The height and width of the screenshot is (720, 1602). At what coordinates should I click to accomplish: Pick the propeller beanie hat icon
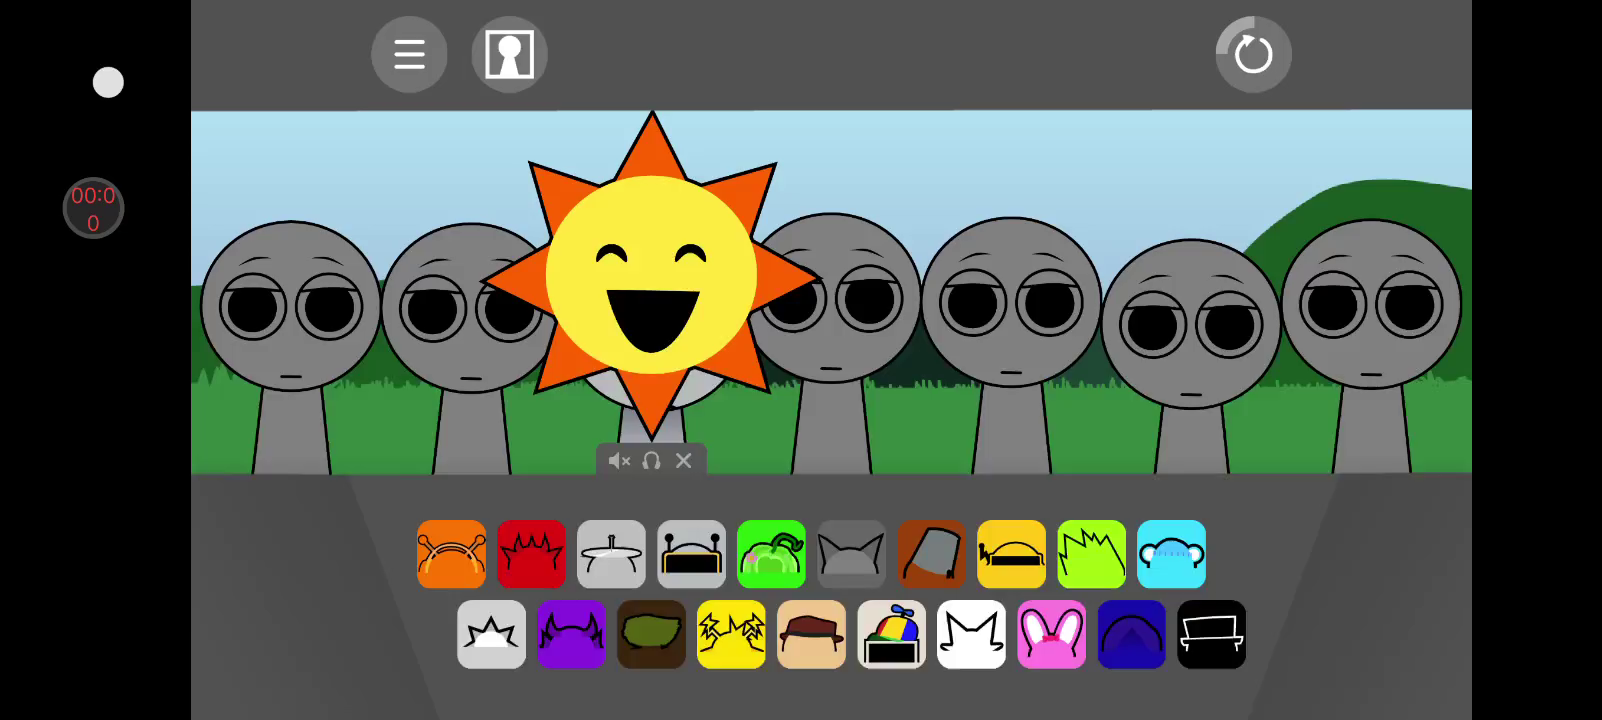click(891, 634)
